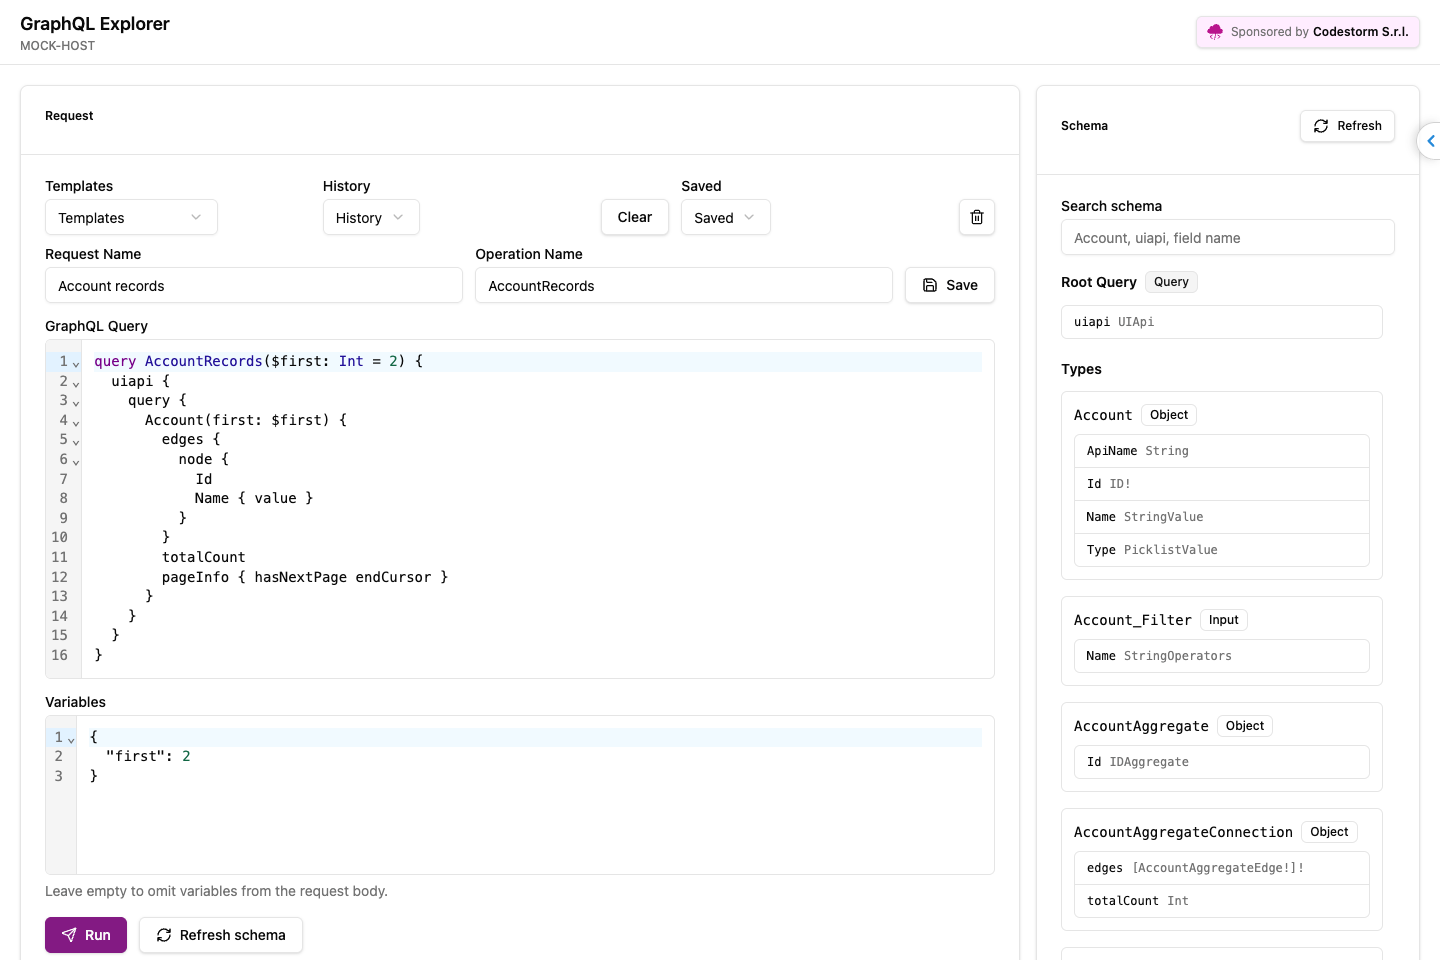This screenshot has height=960, width=1440.
Task: Click the Account type heading
Action: pos(1103,415)
